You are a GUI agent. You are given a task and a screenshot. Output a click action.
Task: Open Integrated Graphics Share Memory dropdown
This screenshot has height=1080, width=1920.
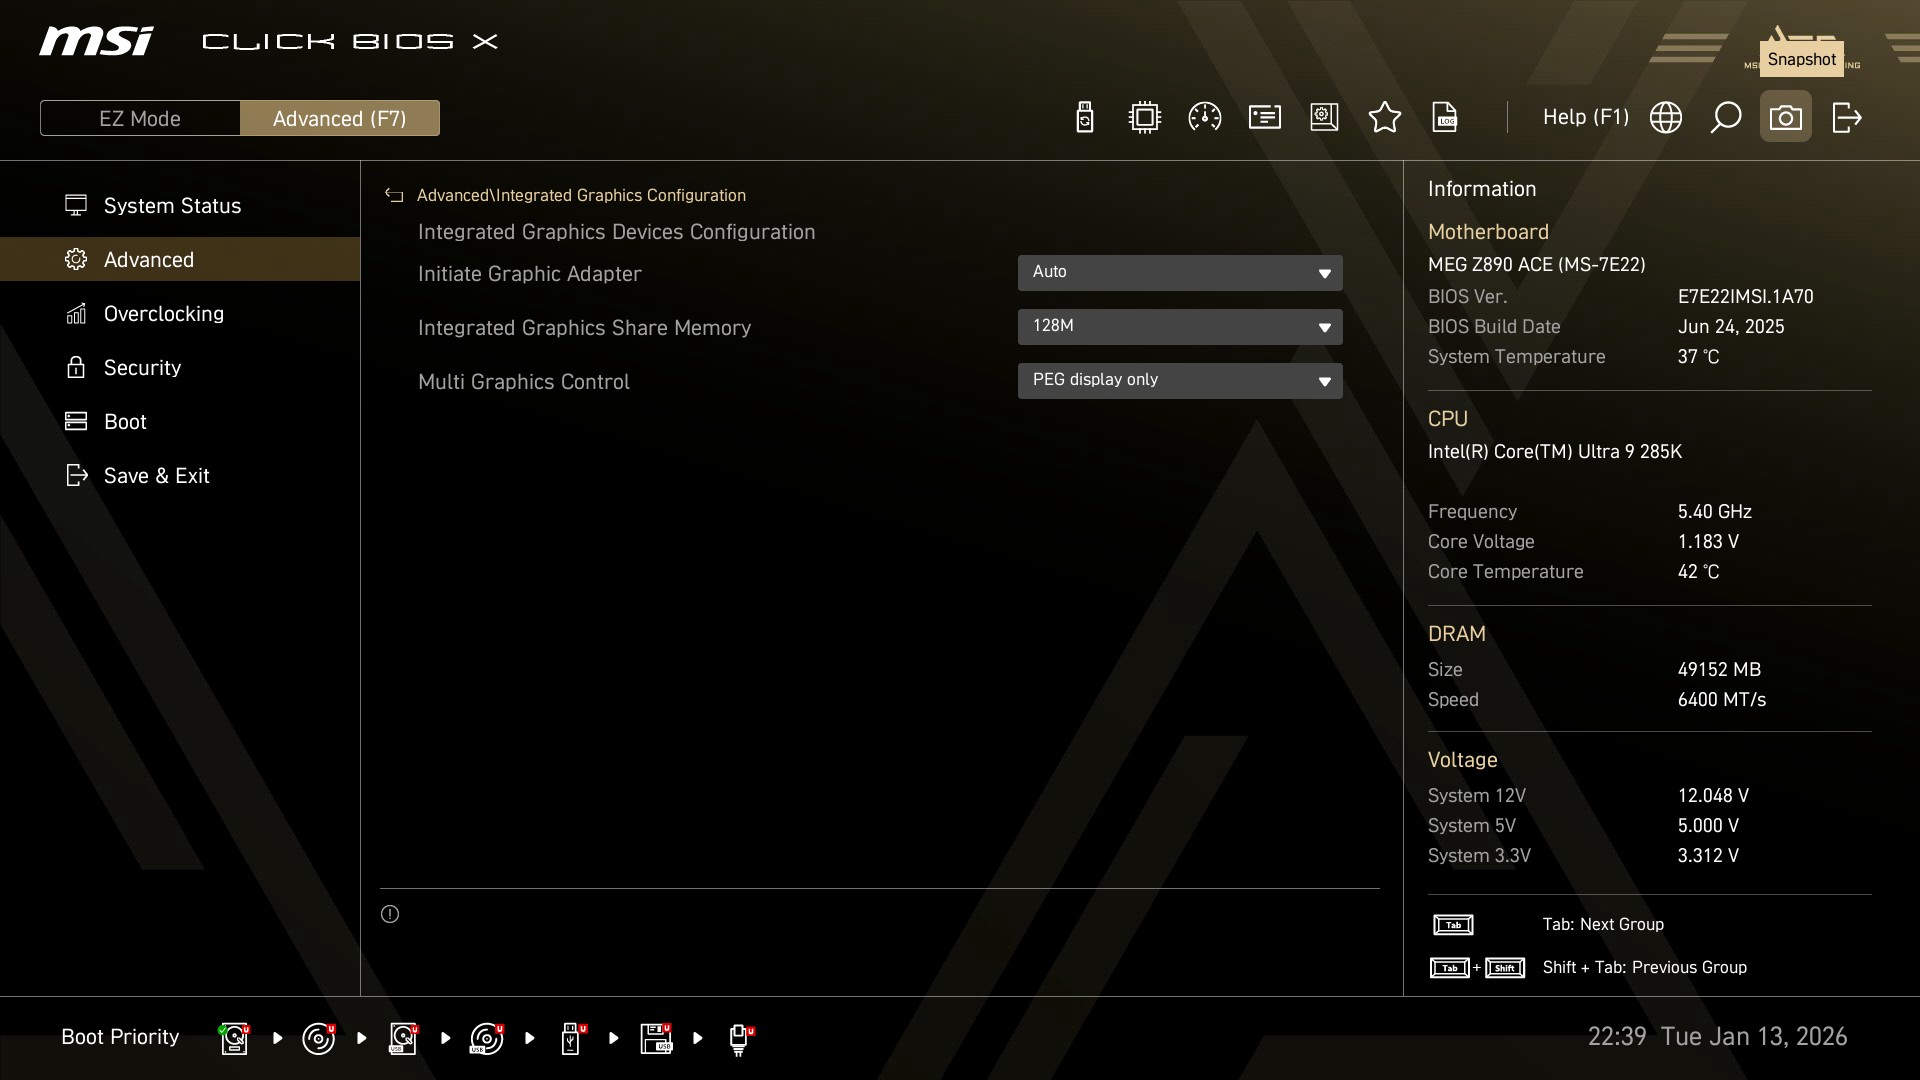point(1179,327)
